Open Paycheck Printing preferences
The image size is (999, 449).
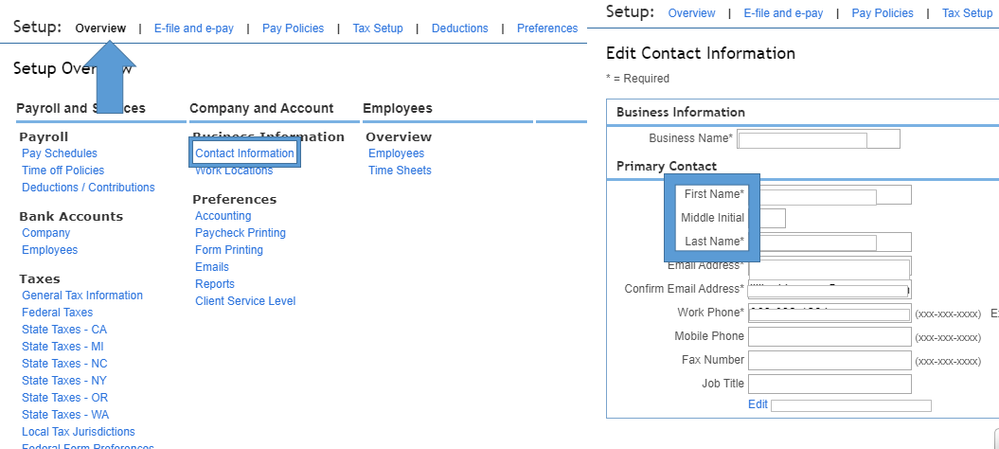[240, 233]
